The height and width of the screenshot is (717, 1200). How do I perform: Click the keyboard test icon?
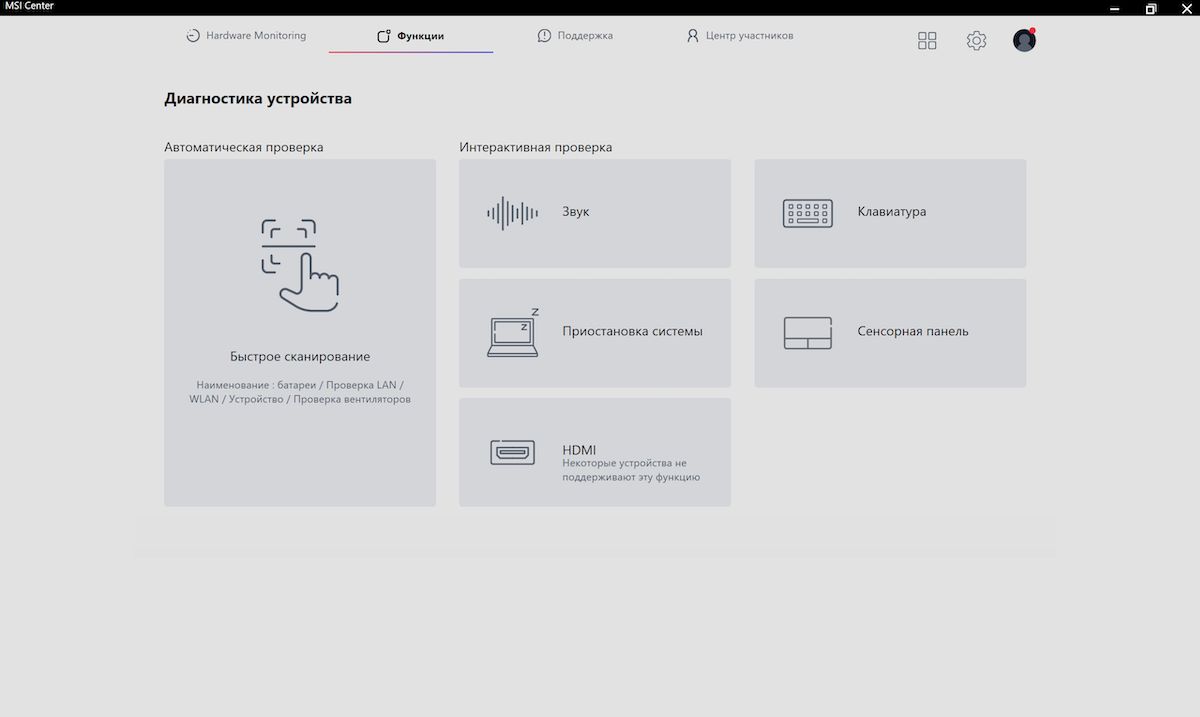808,213
